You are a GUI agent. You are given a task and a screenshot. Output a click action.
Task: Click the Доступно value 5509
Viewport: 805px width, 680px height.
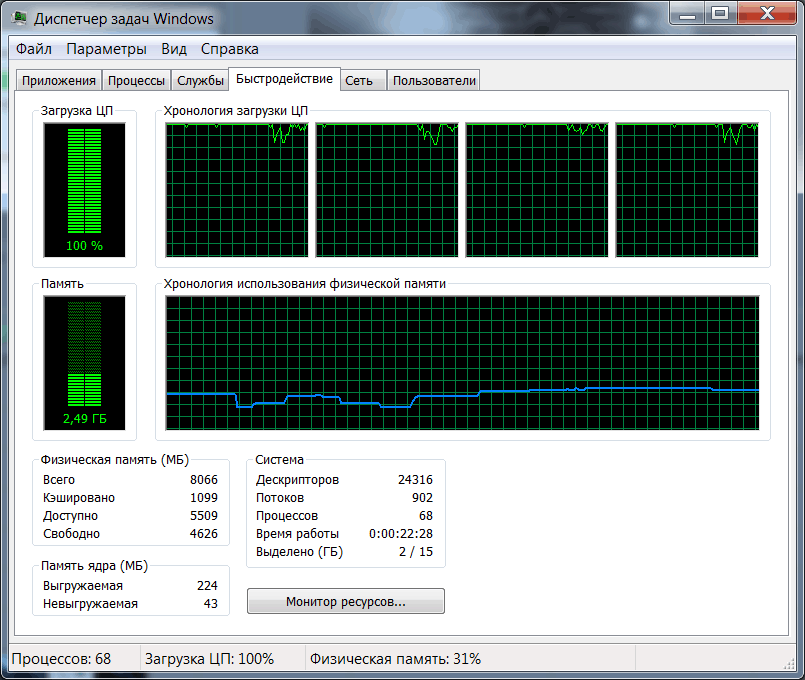204,516
